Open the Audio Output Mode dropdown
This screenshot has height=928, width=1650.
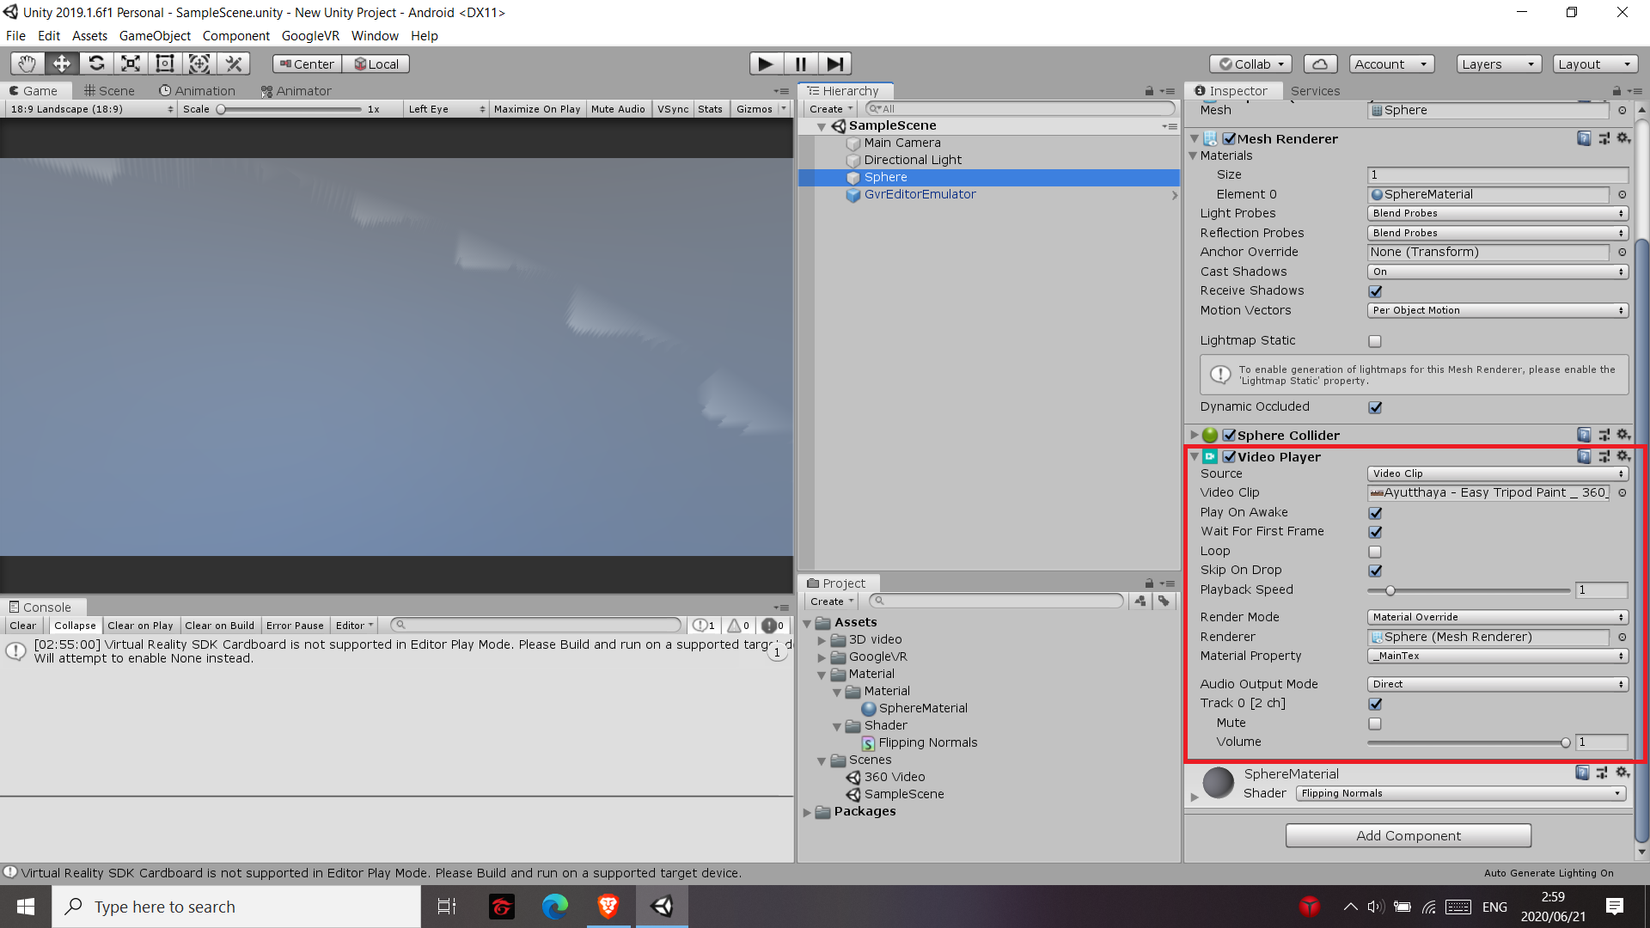coord(1497,684)
